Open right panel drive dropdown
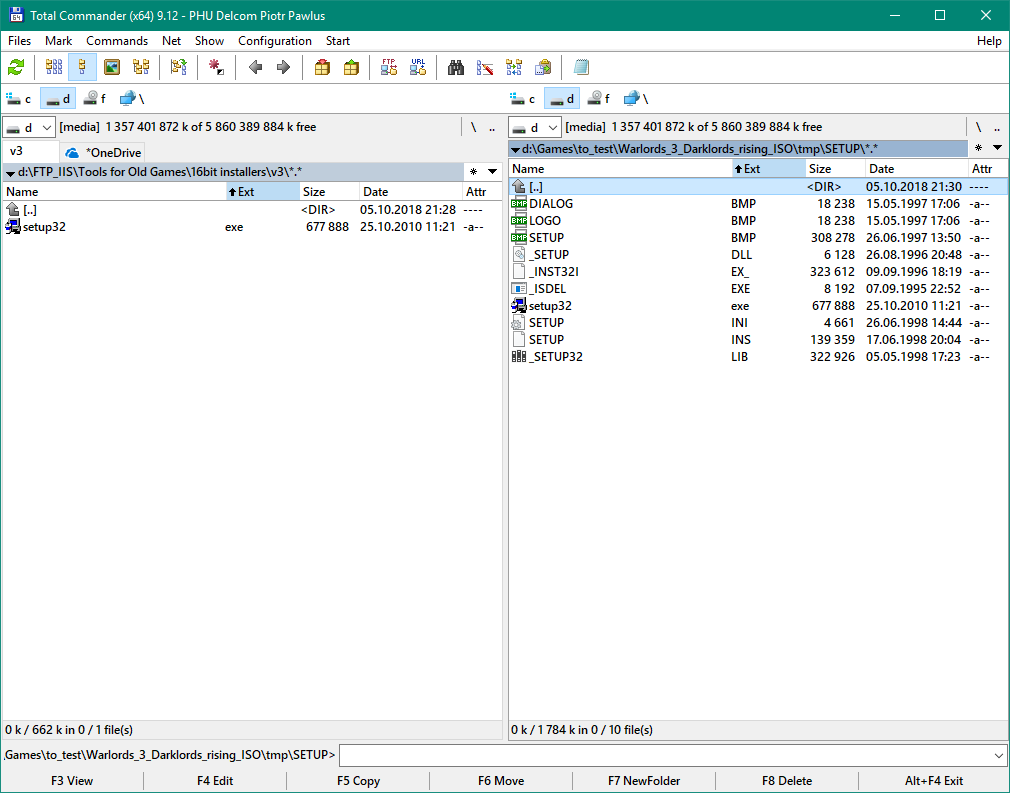Viewport: 1010px width, 793px height. click(x=535, y=128)
